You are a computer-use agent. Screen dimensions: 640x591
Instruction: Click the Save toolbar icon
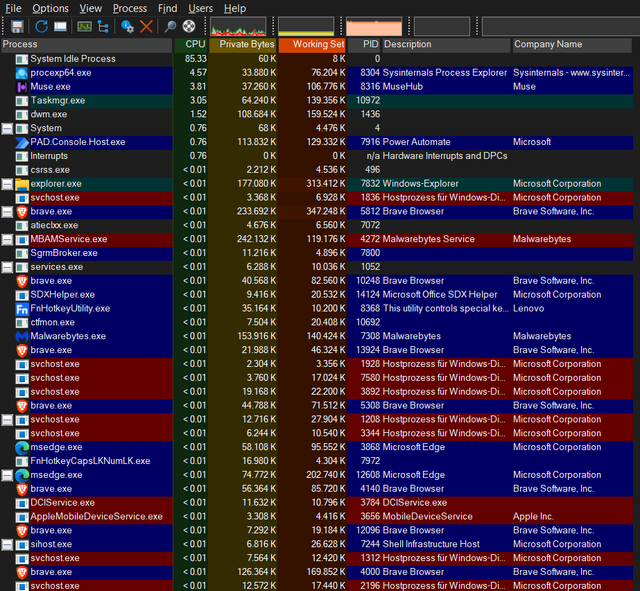[17, 27]
